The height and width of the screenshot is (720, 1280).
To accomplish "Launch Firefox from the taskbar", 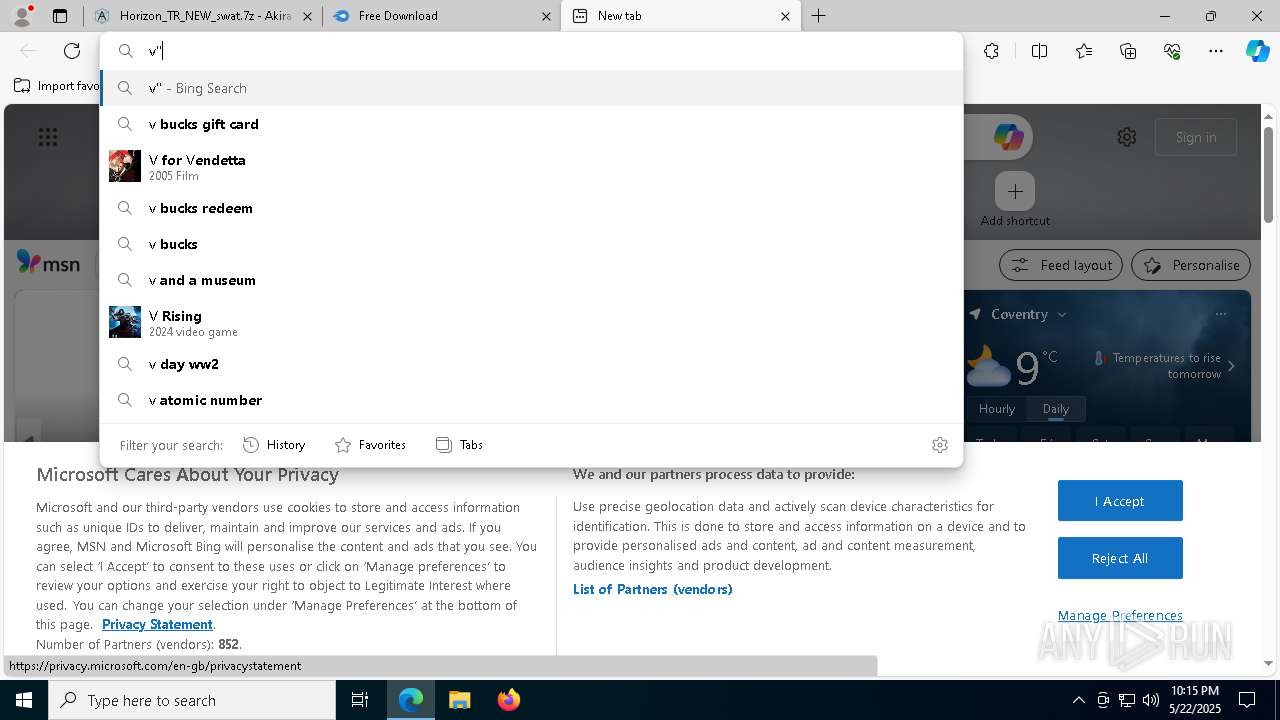I will point(508,700).
